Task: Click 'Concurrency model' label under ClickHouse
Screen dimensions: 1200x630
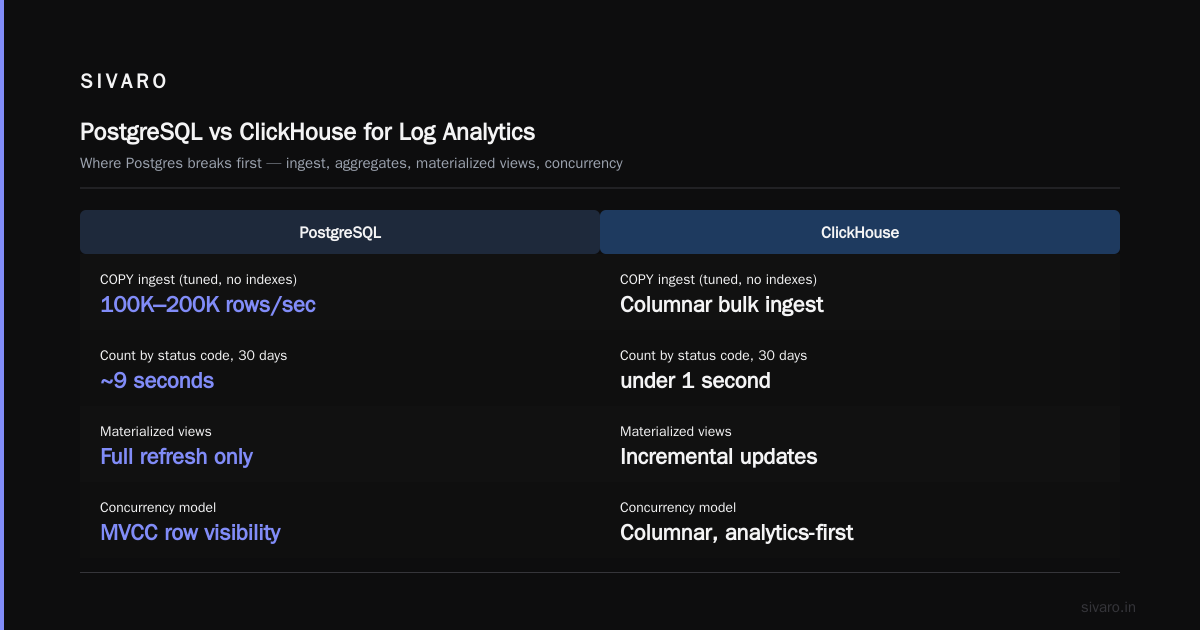Action: coord(678,507)
